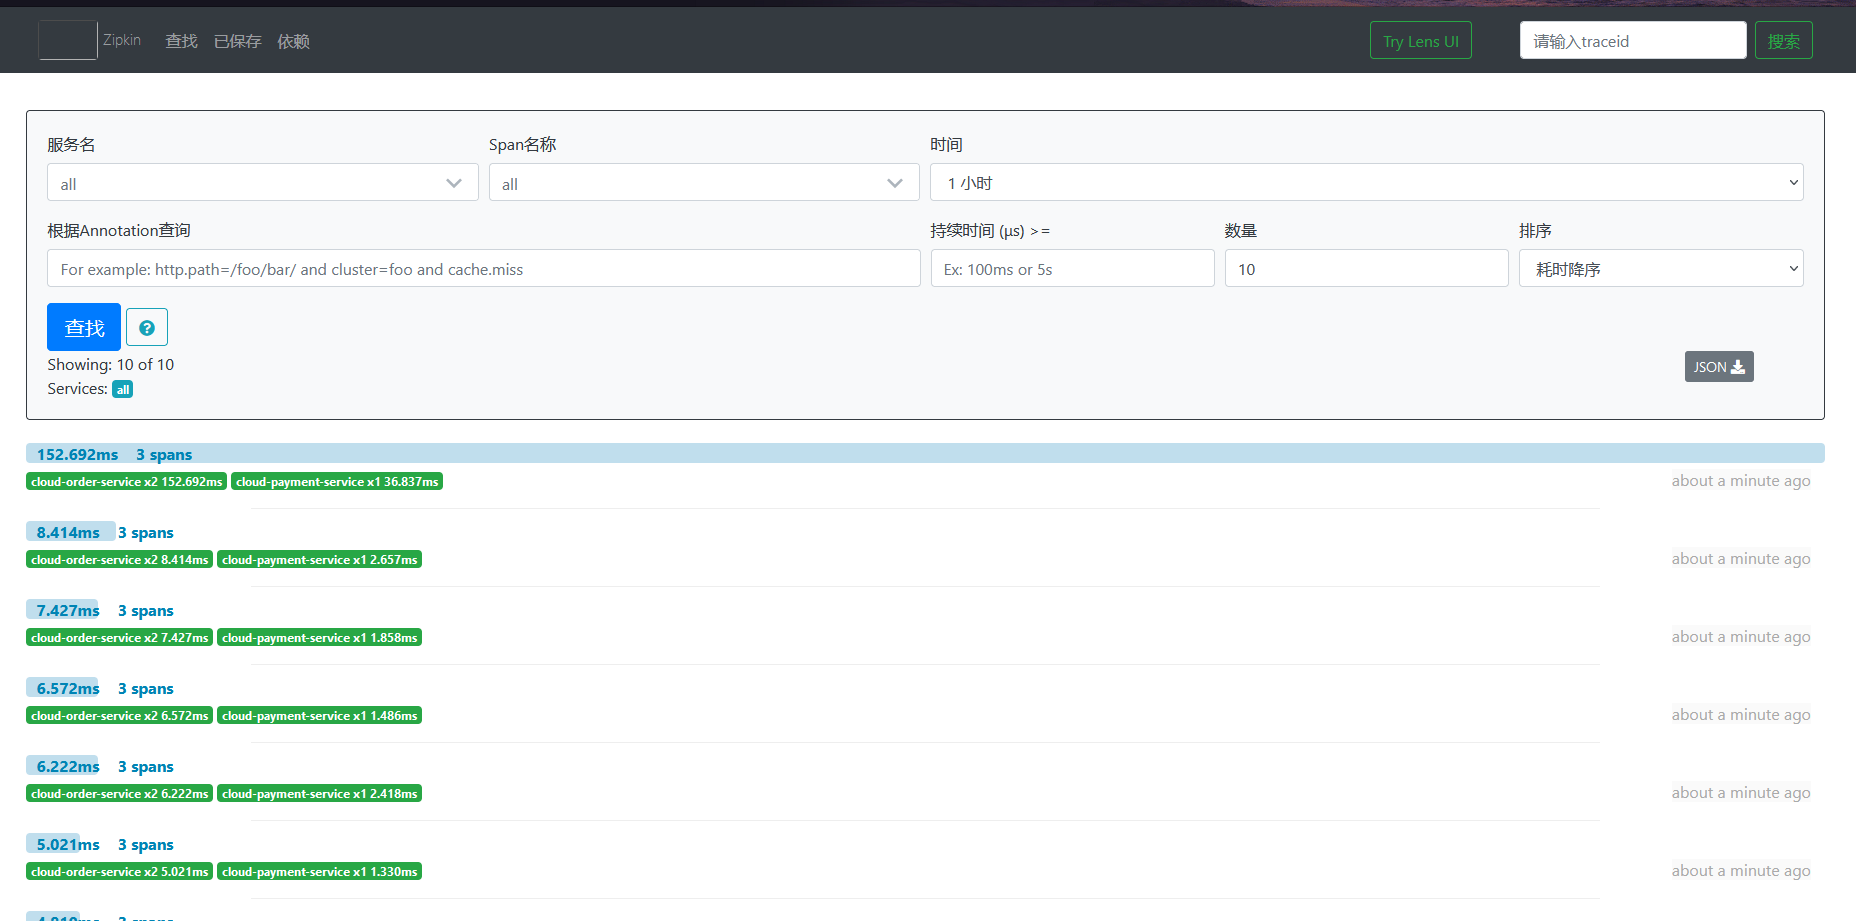Go to the 已保存 saved page
The image size is (1856, 921).
237,41
